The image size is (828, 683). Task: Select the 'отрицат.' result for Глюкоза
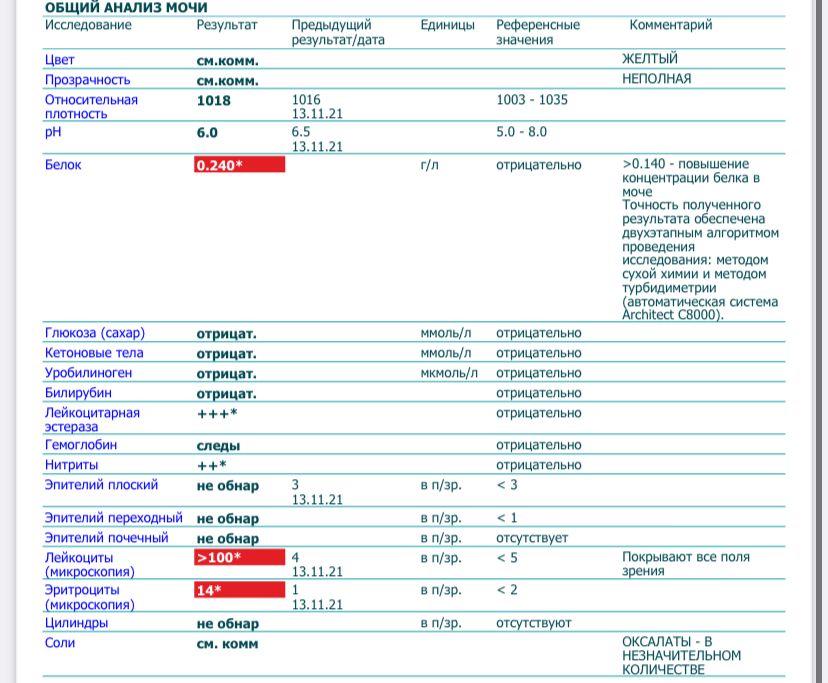226,334
